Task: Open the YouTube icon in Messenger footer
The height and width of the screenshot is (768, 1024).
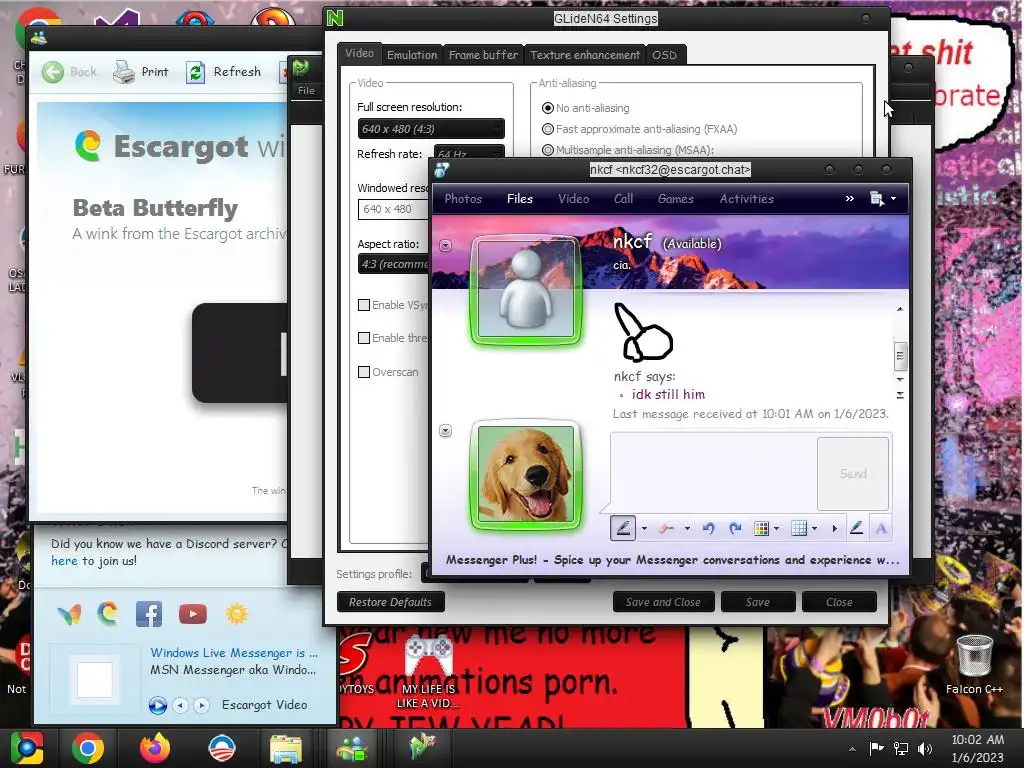Action: [193, 614]
